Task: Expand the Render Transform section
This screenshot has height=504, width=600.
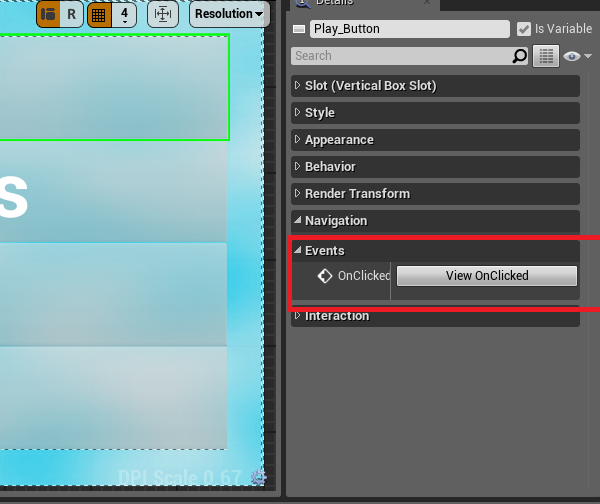Action: point(435,194)
